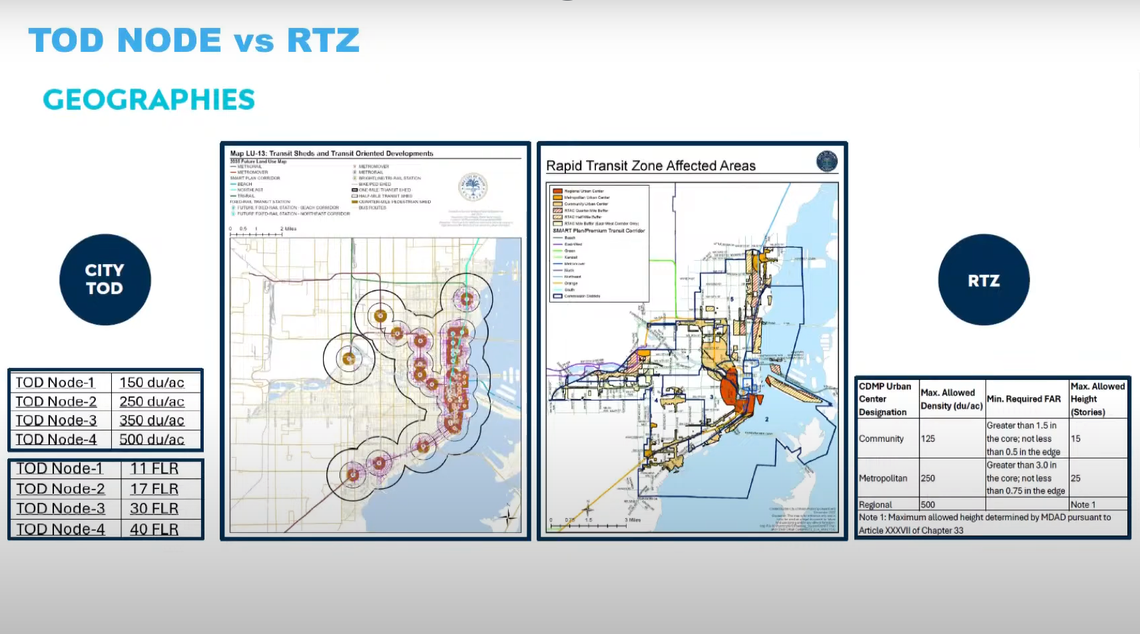Screen dimensions: 1140x634
Task: Collapse the 2020 Future Land Use Map legend
Action: [x=258, y=161]
